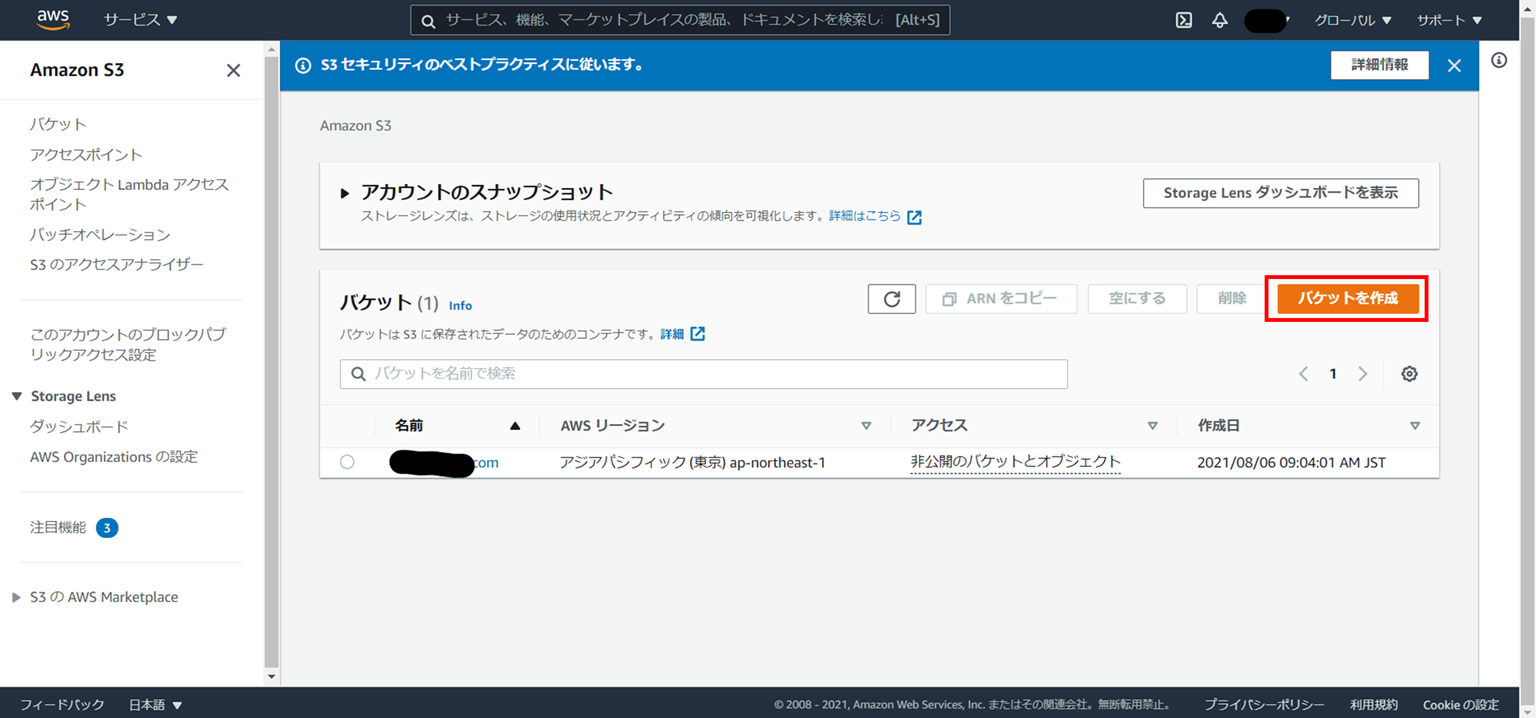Click the 2021/08/06 09:04:01 AM JST cell
Screen dimensions: 1536x718
[x=1291, y=462]
